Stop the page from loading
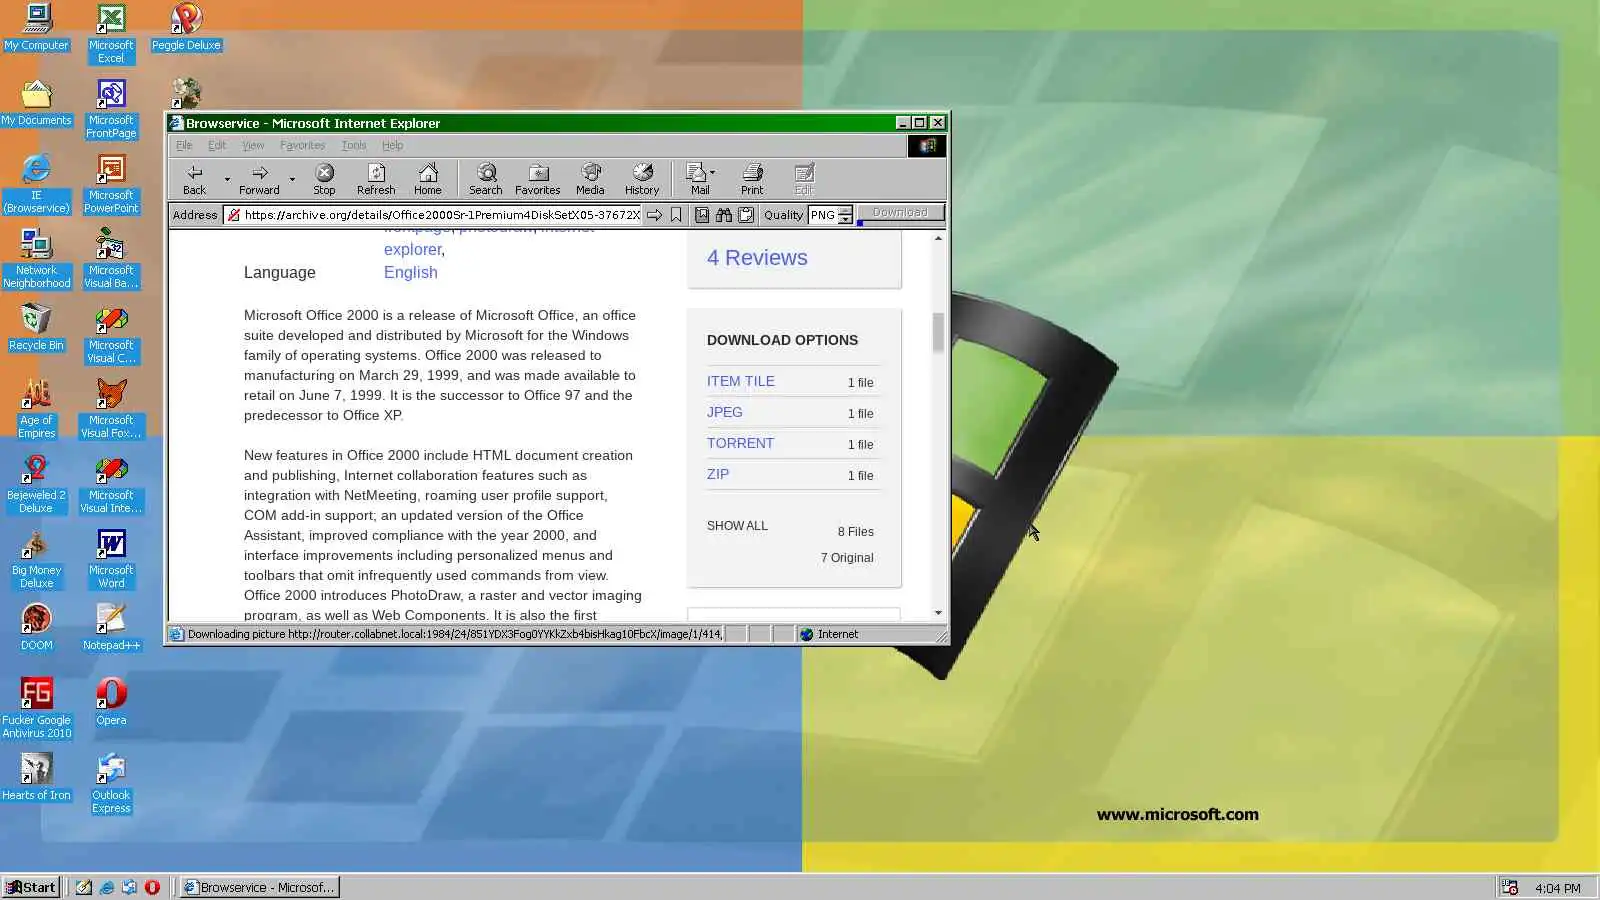Viewport: 1600px width, 900px height. [324, 179]
